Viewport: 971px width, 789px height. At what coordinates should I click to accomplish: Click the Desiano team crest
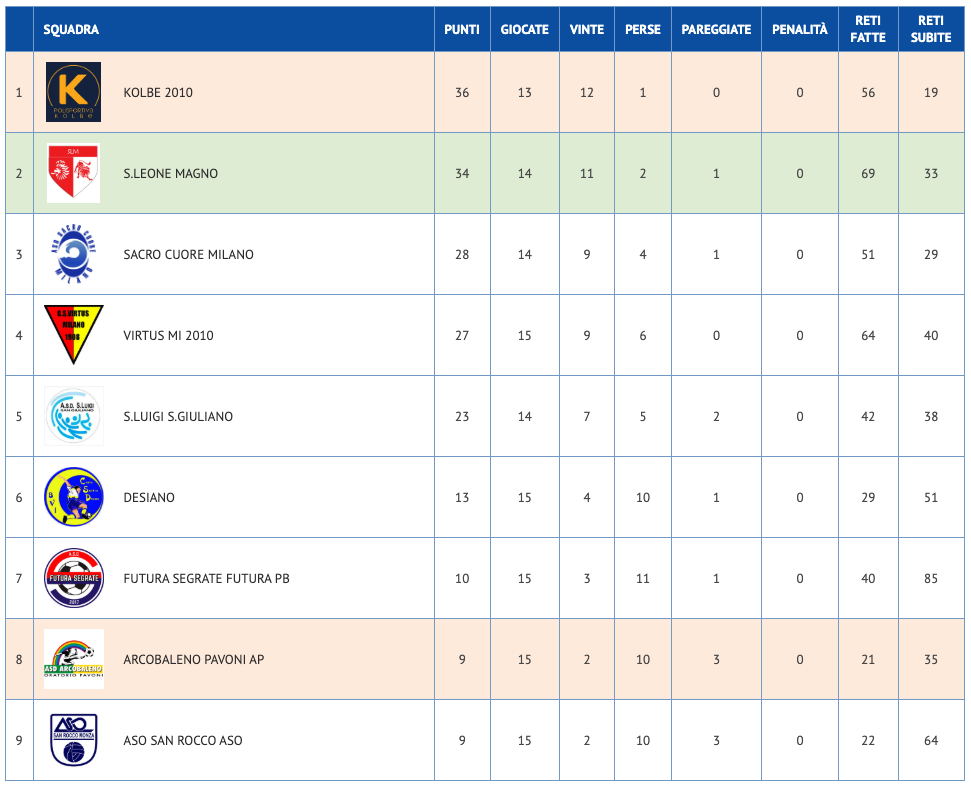pyautogui.click(x=74, y=497)
